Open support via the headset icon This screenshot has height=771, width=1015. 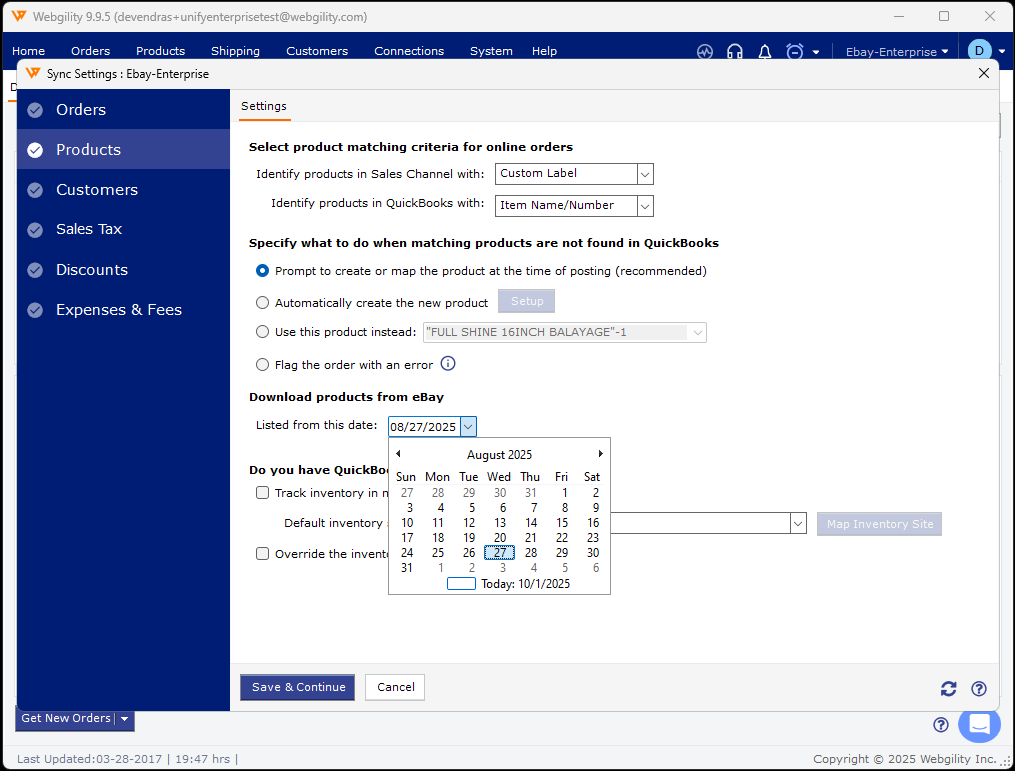(735, 51)
